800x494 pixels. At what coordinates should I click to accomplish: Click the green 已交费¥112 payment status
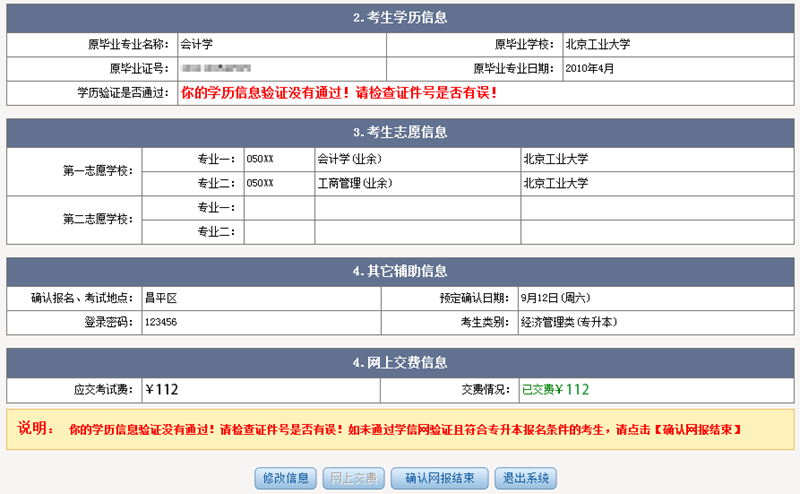pyautogui.click(x=555, y=390)
